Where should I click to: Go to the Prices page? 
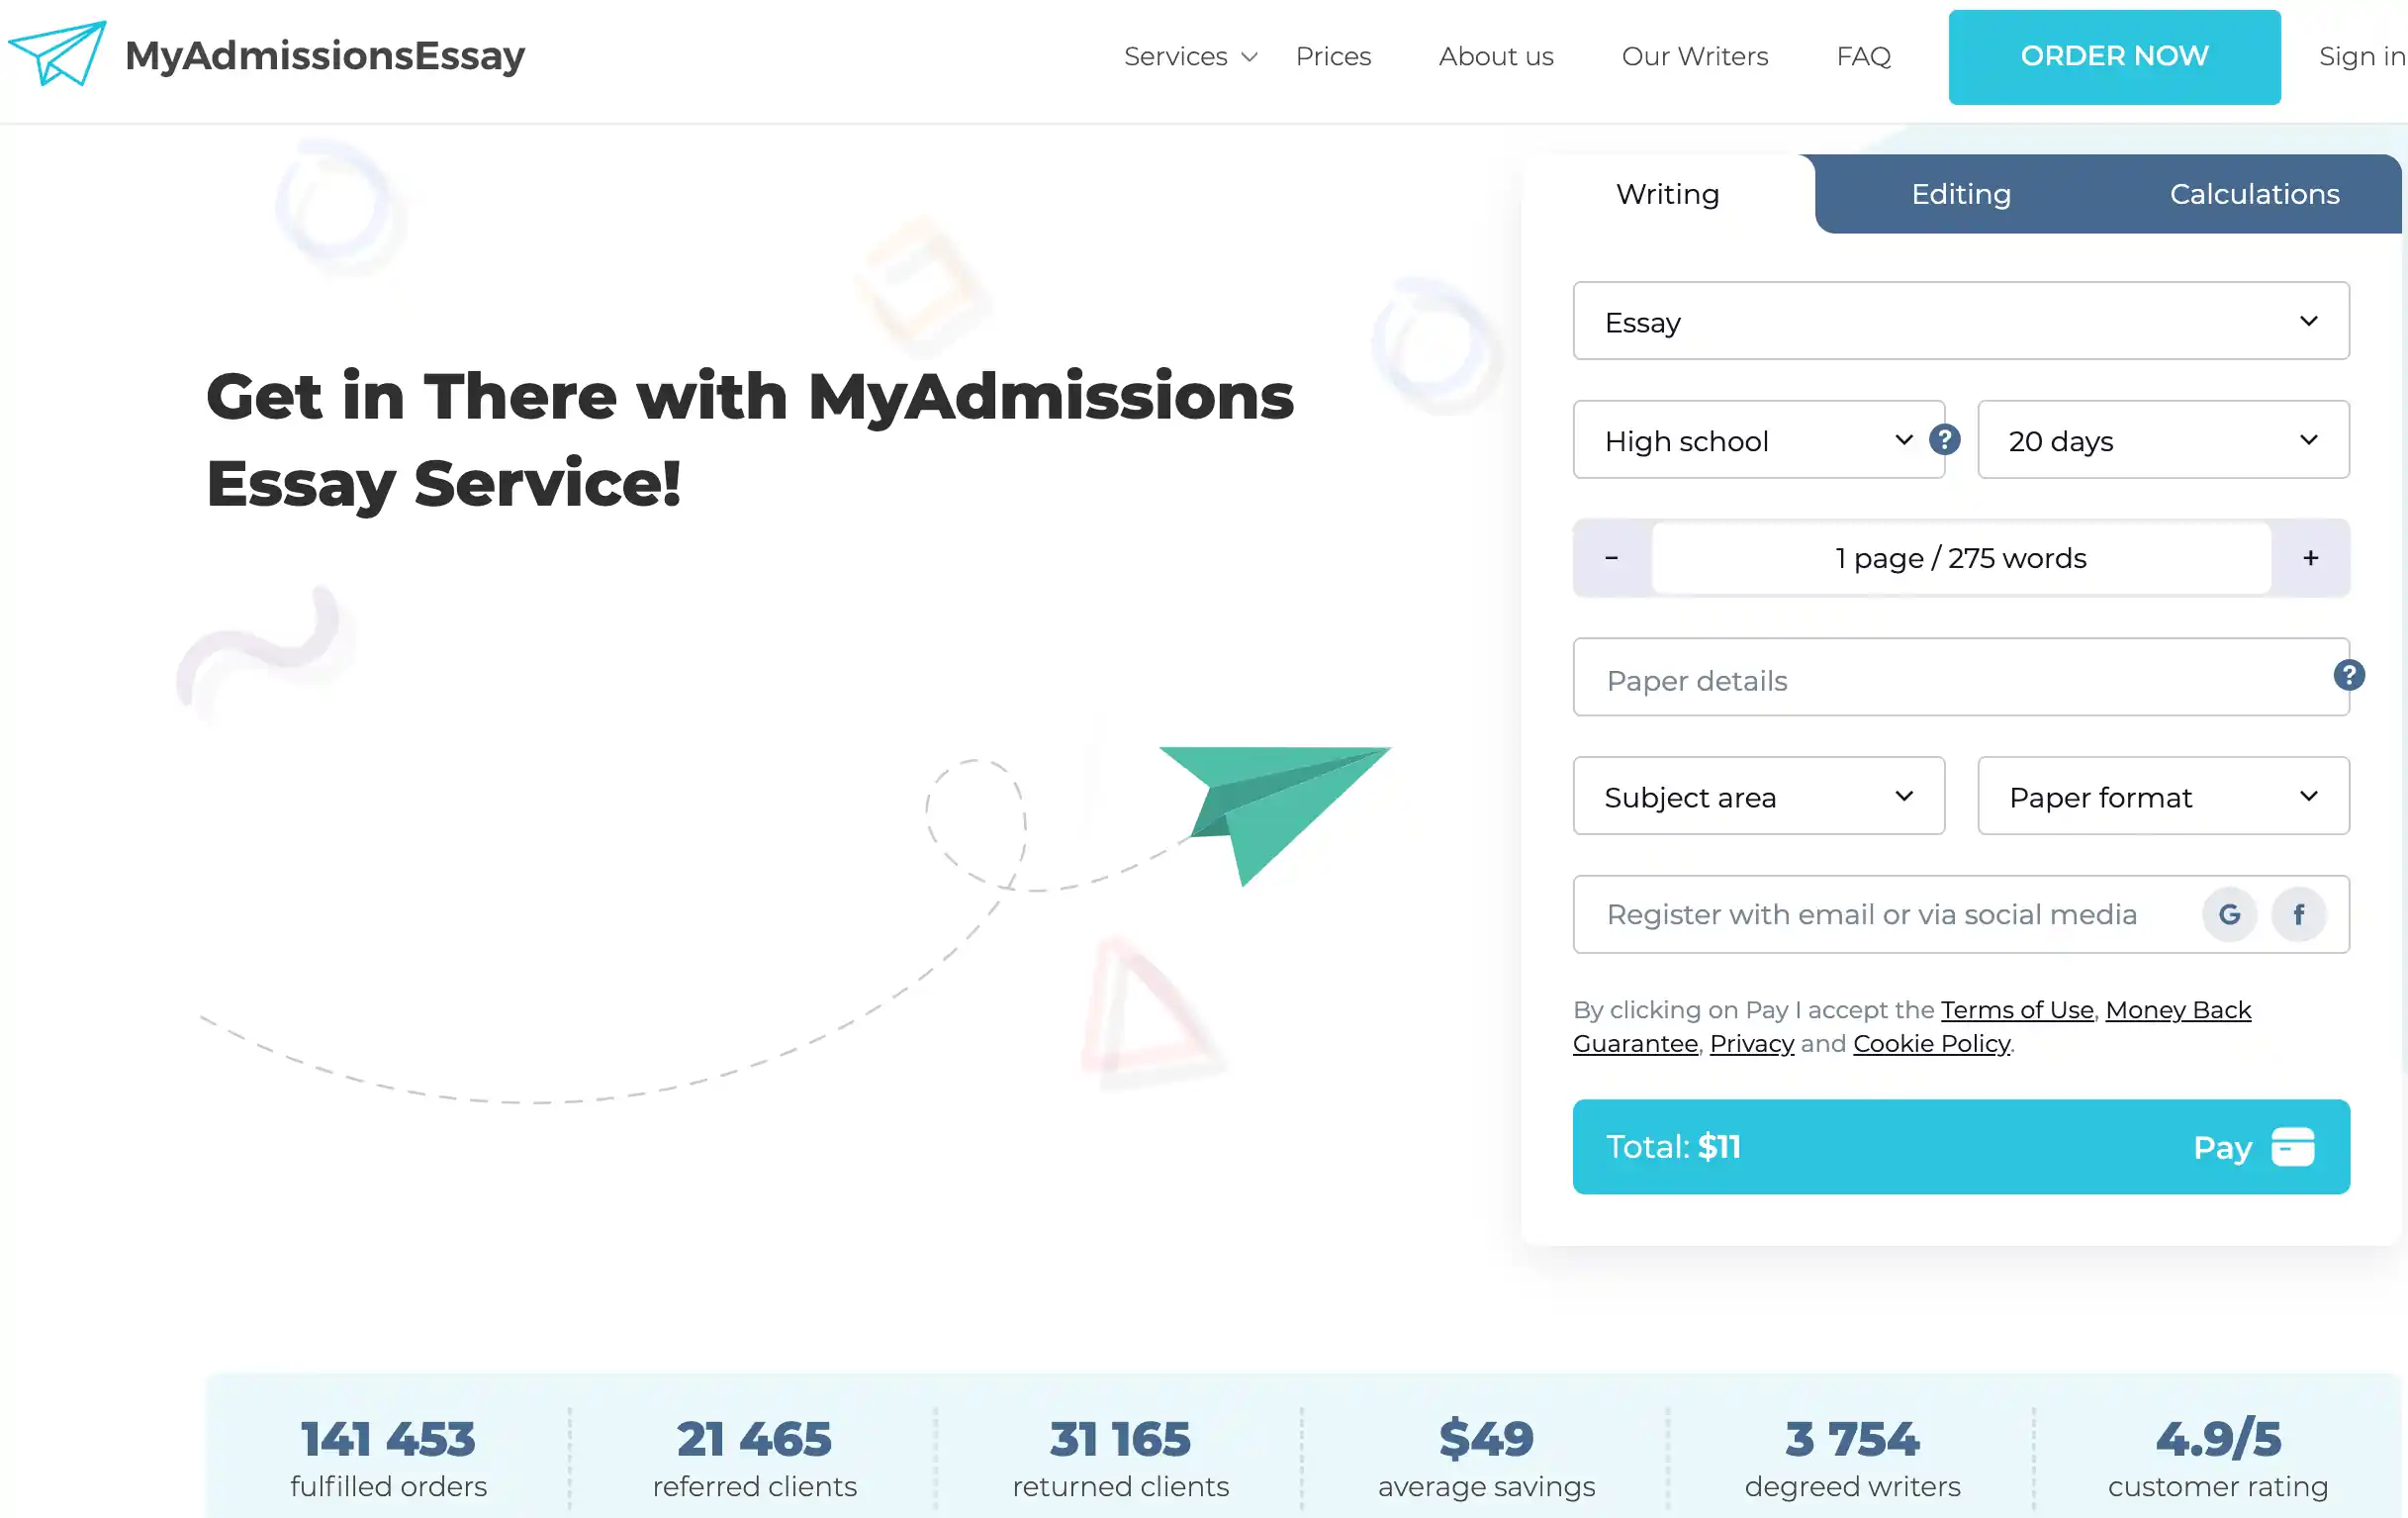(x=1333, y=56)
